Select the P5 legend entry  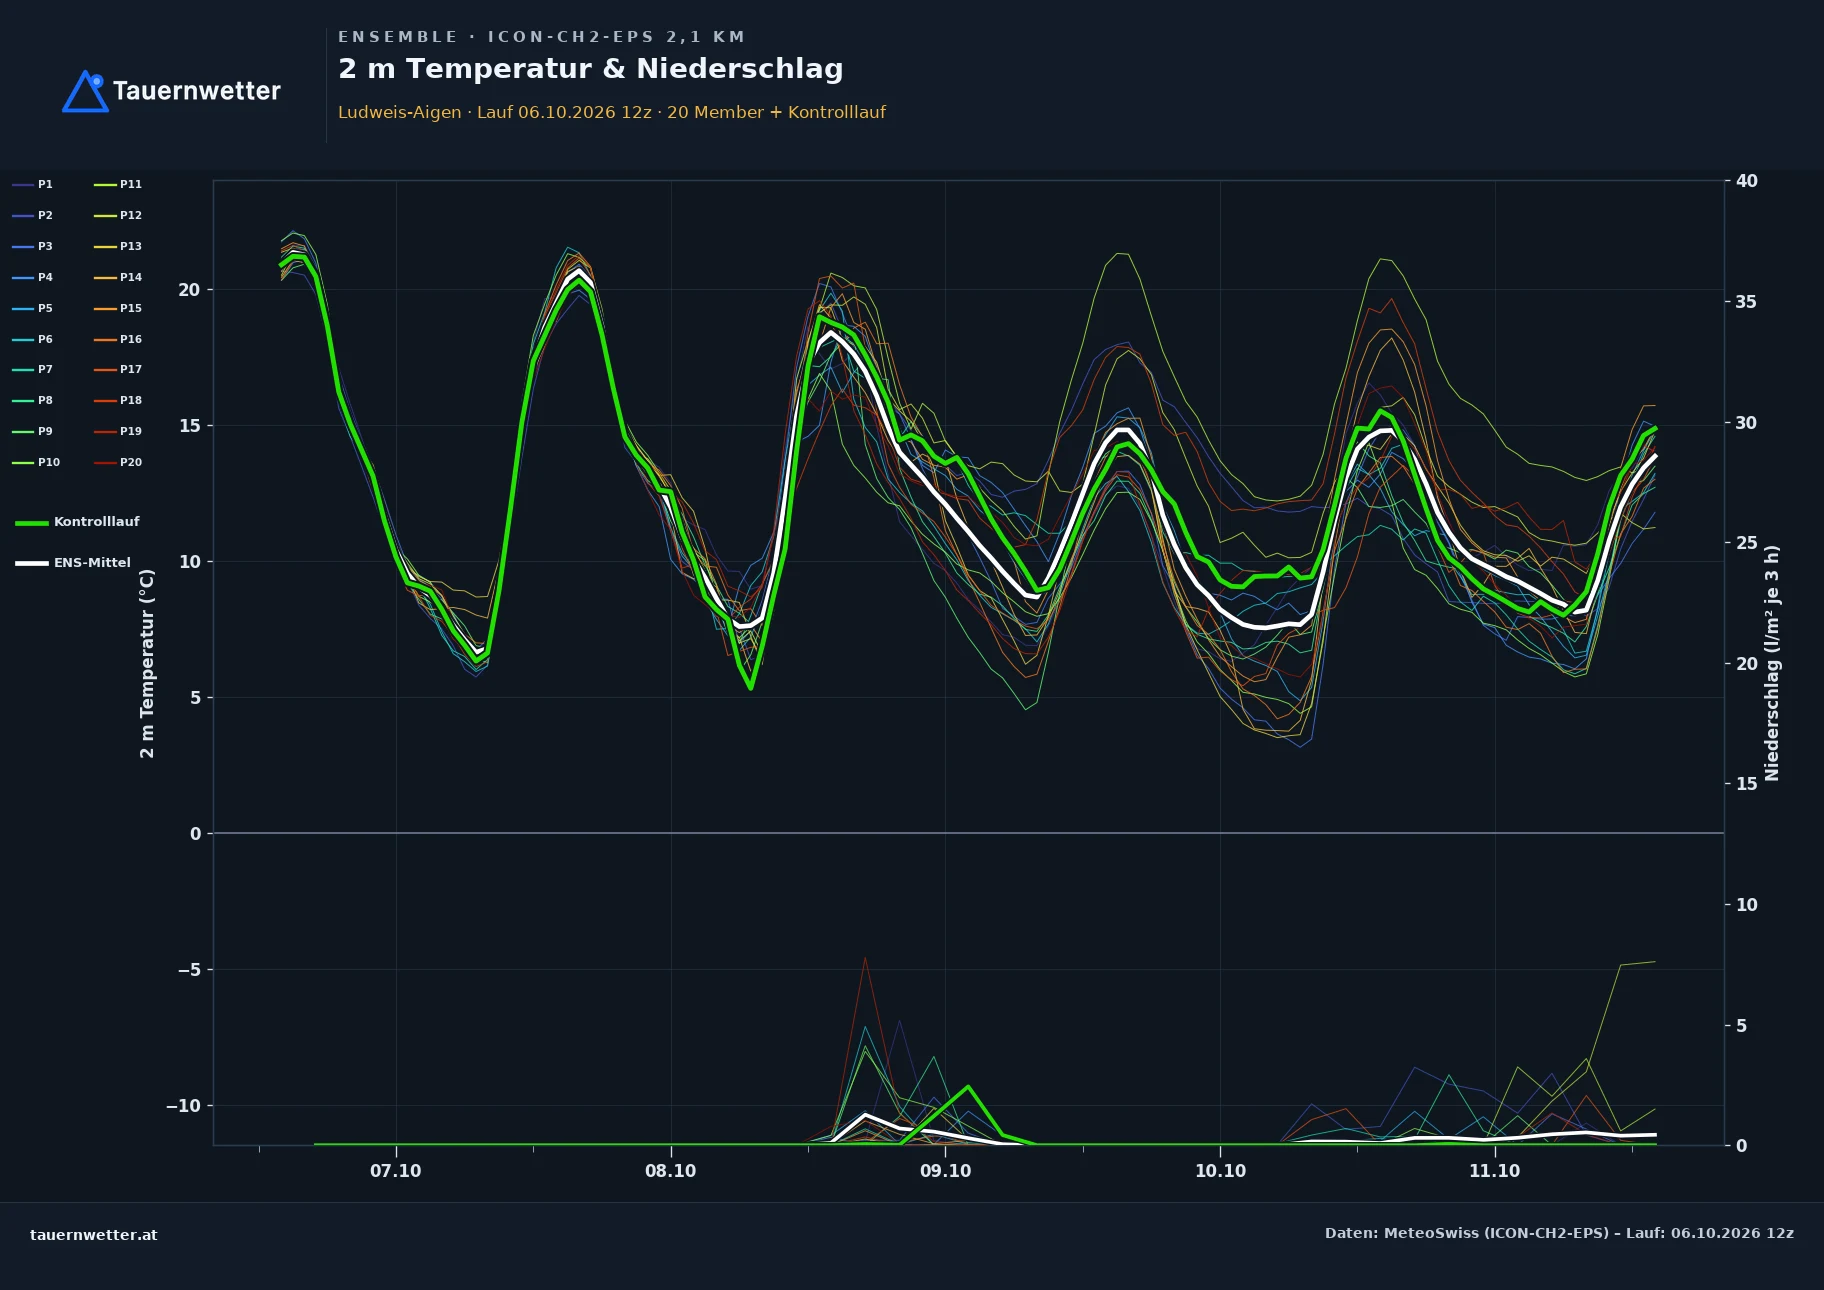[33, 308]
